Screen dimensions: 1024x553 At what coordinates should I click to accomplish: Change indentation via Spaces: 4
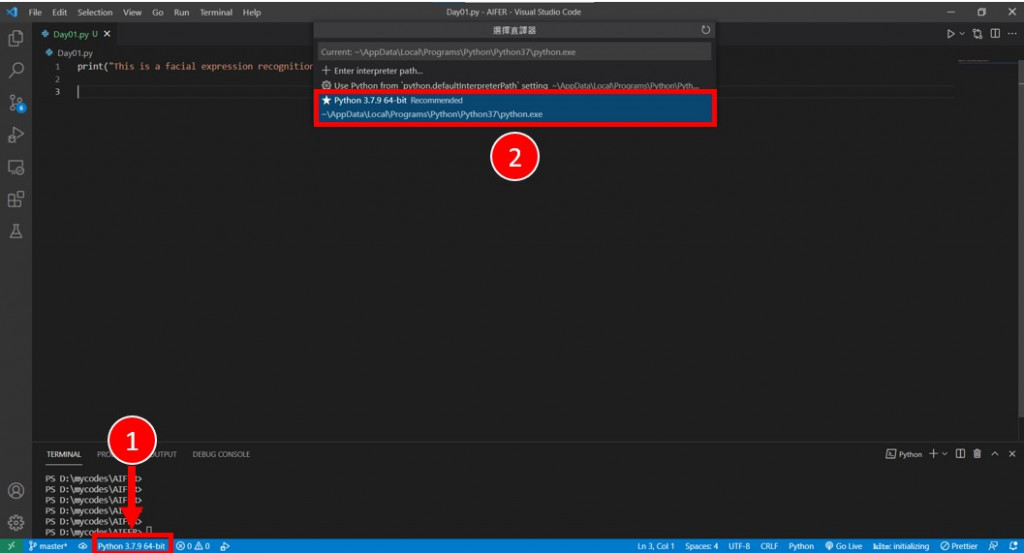click(701, 546)
